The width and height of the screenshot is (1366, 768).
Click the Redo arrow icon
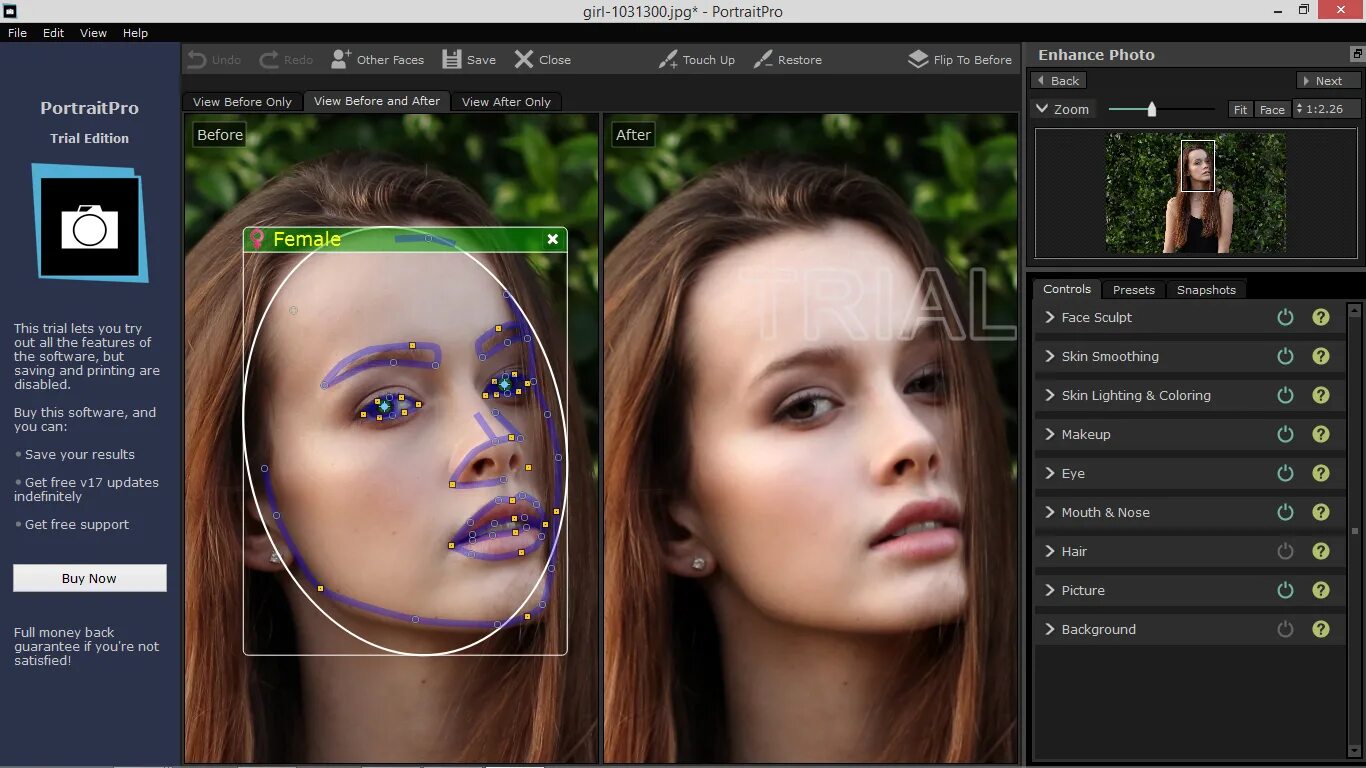tap(269, 60)
